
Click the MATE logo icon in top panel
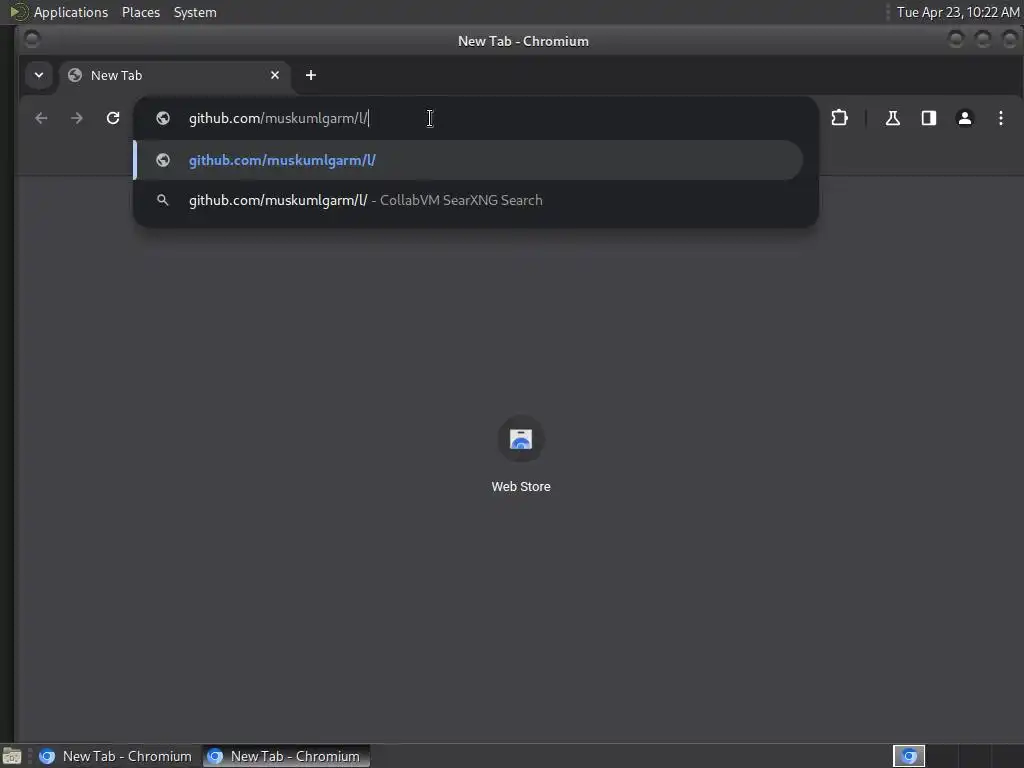tap(18, 12)
